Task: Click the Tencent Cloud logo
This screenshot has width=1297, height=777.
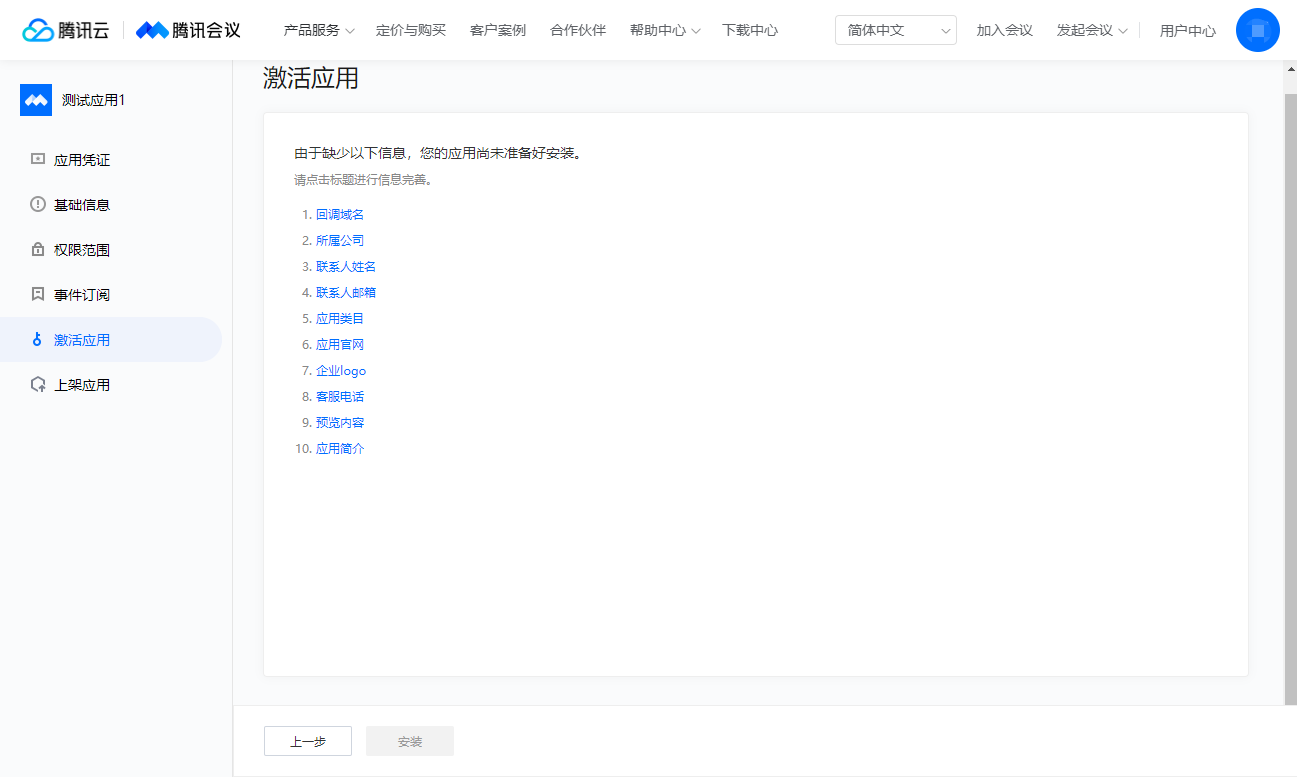Action: click(x=65, y=30)
